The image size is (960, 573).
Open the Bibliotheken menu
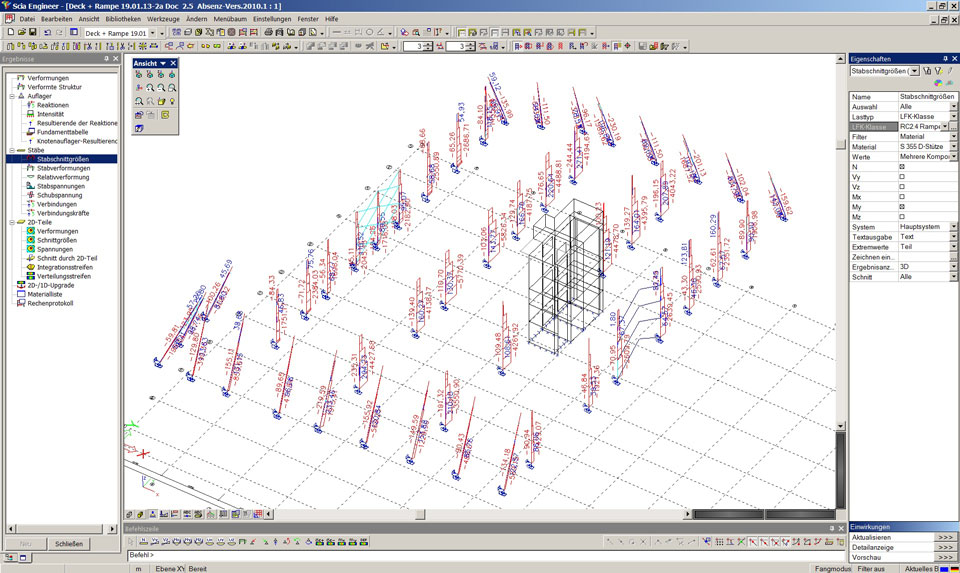(x=123, y=19)
